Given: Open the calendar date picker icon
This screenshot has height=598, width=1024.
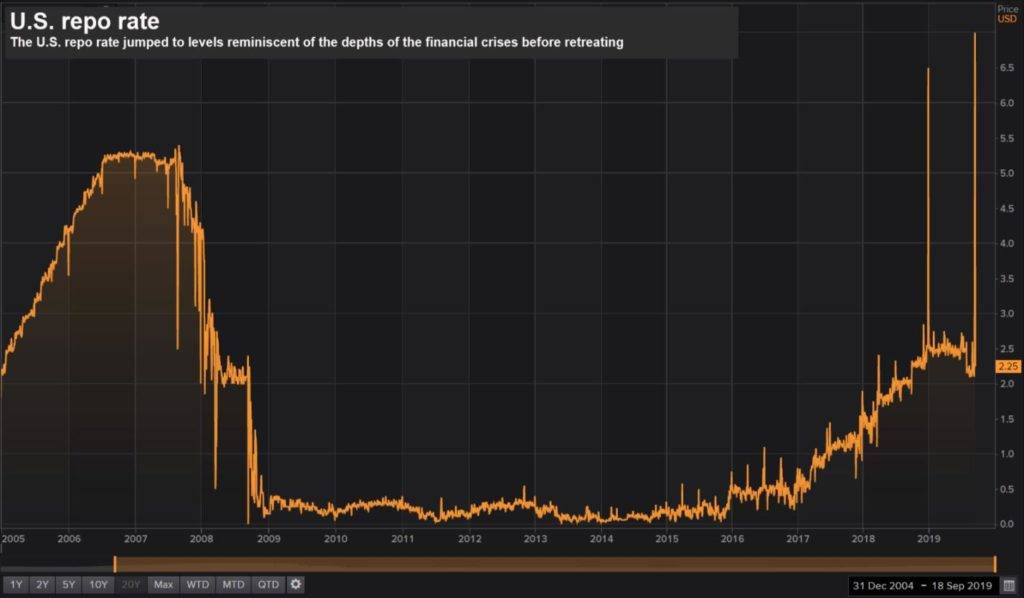Looking at the screenshot, I should click(x=1008, y=584).
